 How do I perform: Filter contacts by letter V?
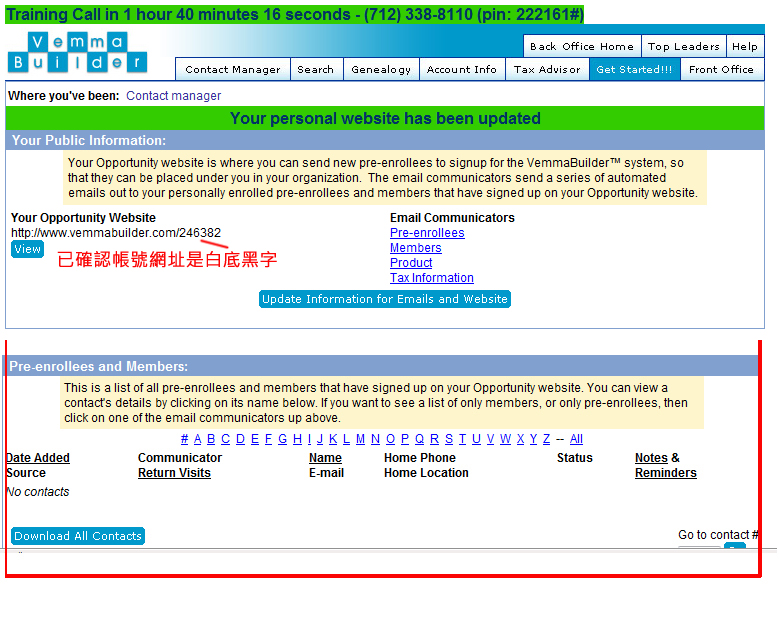coord(490,439)
